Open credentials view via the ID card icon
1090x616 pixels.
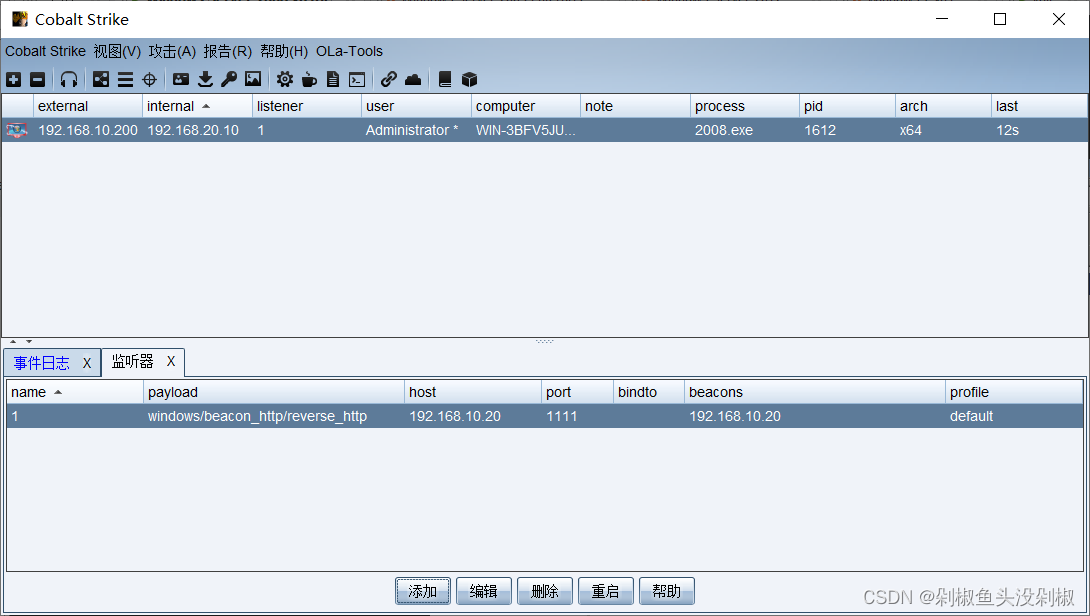[x=181, y=79]
